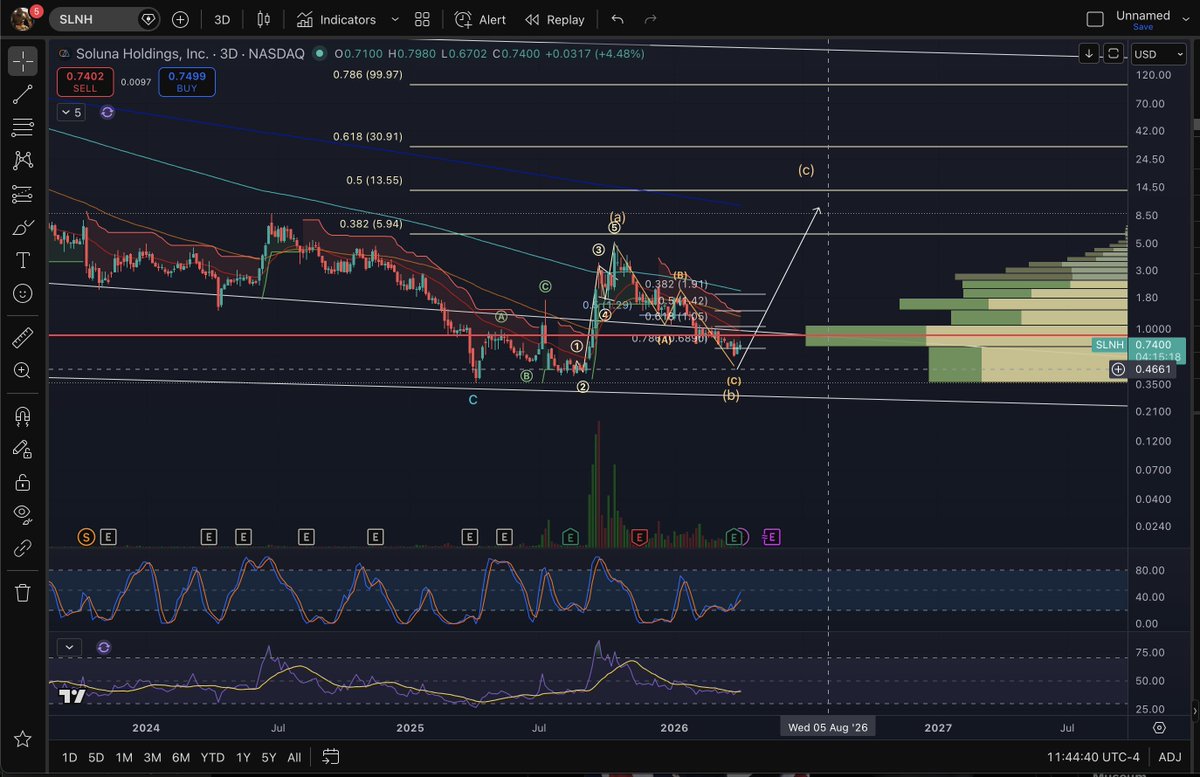Click the SLNH price label 0.7400
The width and height of the screenshot is (1200, 777).
tap(1137, 343)
